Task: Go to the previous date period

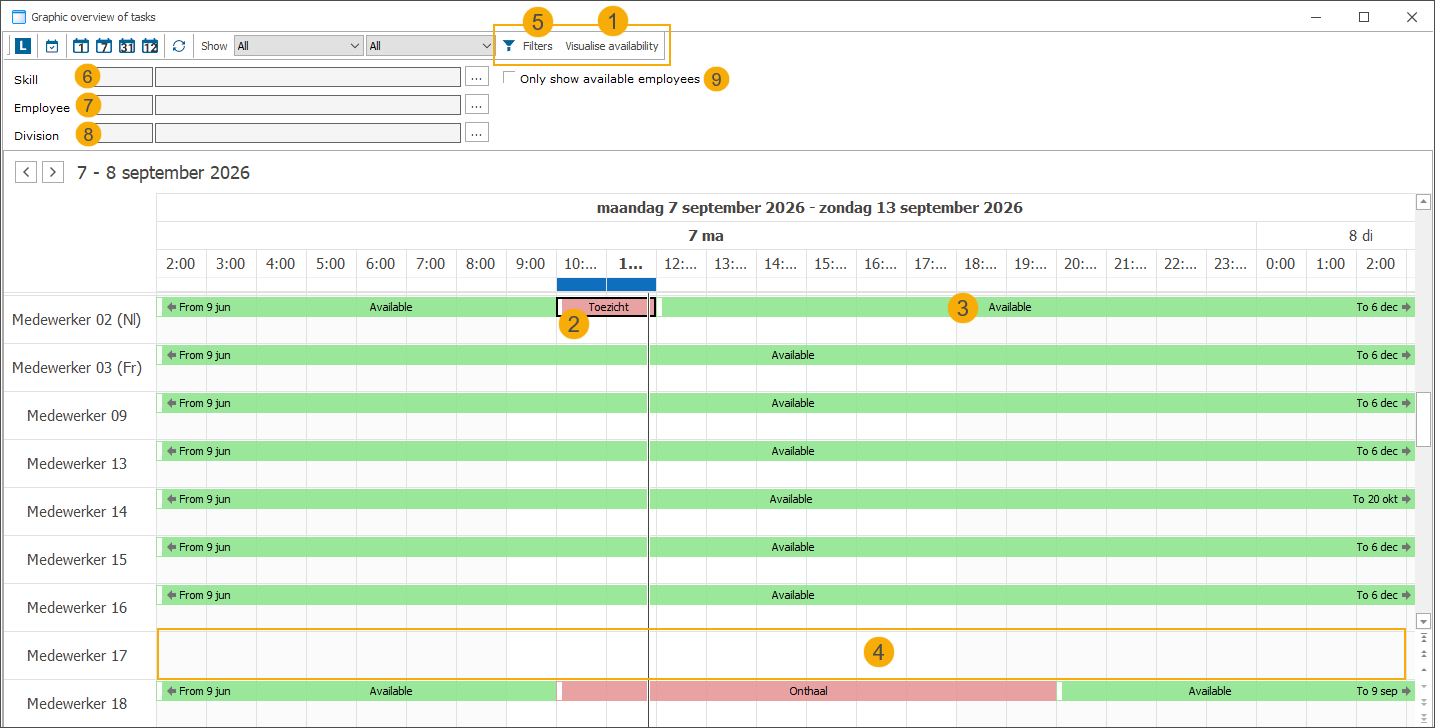Action: [27, 172]
